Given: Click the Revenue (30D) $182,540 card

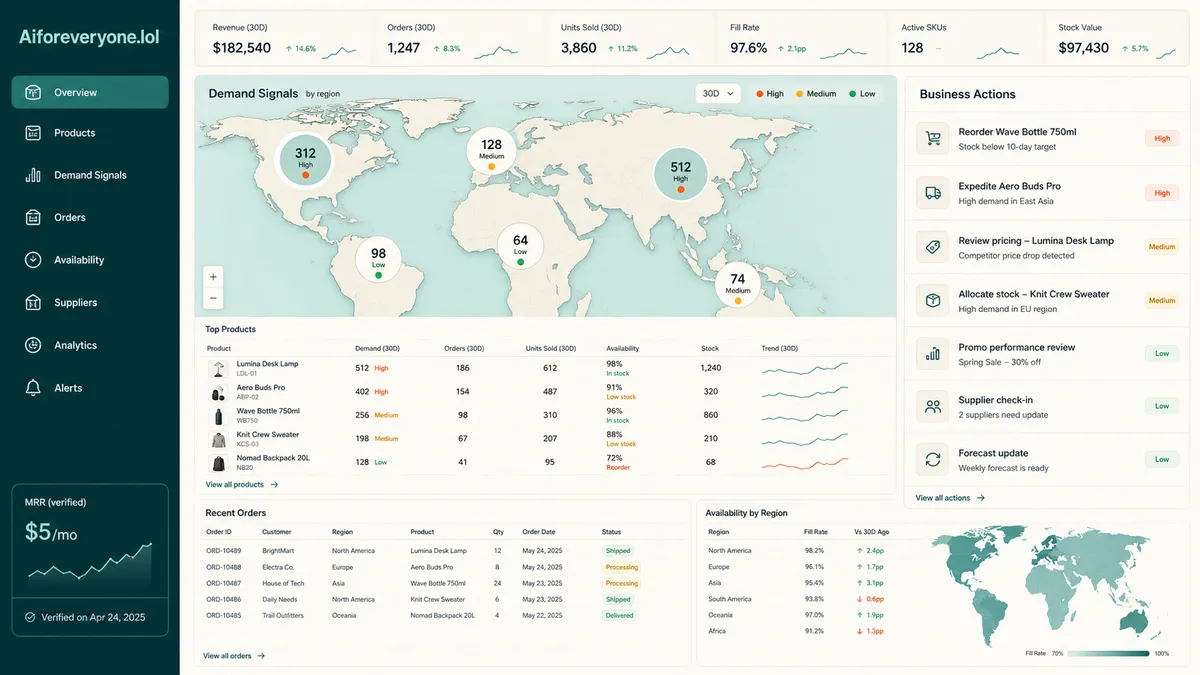Looking at the screenshot, I should click(285, 40).
